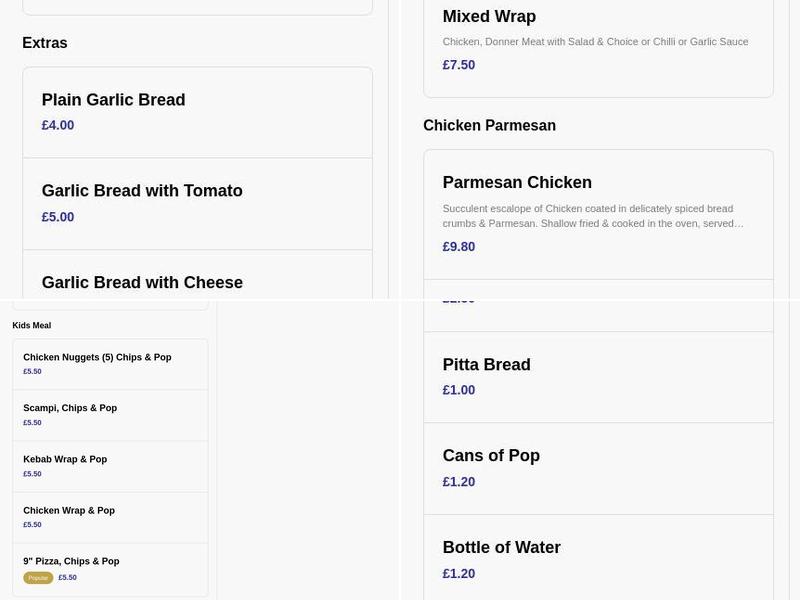Open the Mixed Wrap item

(489, 16)
